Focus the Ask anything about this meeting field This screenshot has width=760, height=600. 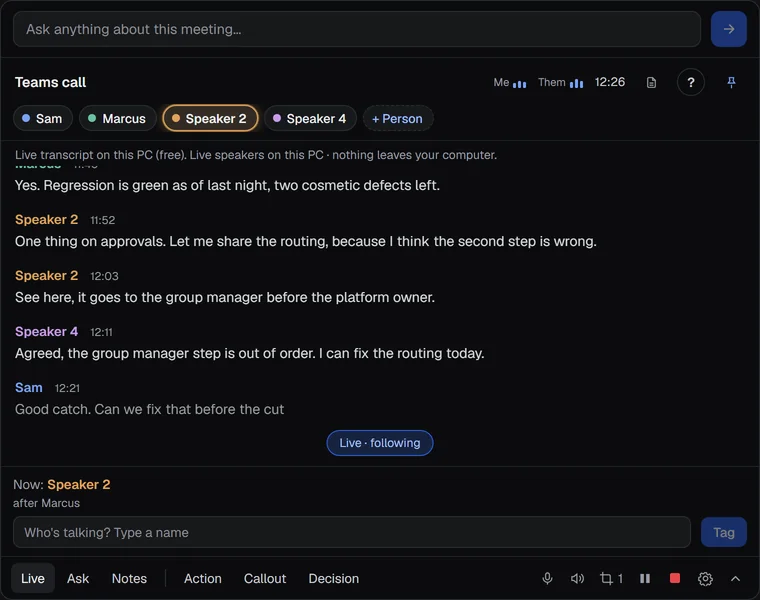(x=357, y=29)
